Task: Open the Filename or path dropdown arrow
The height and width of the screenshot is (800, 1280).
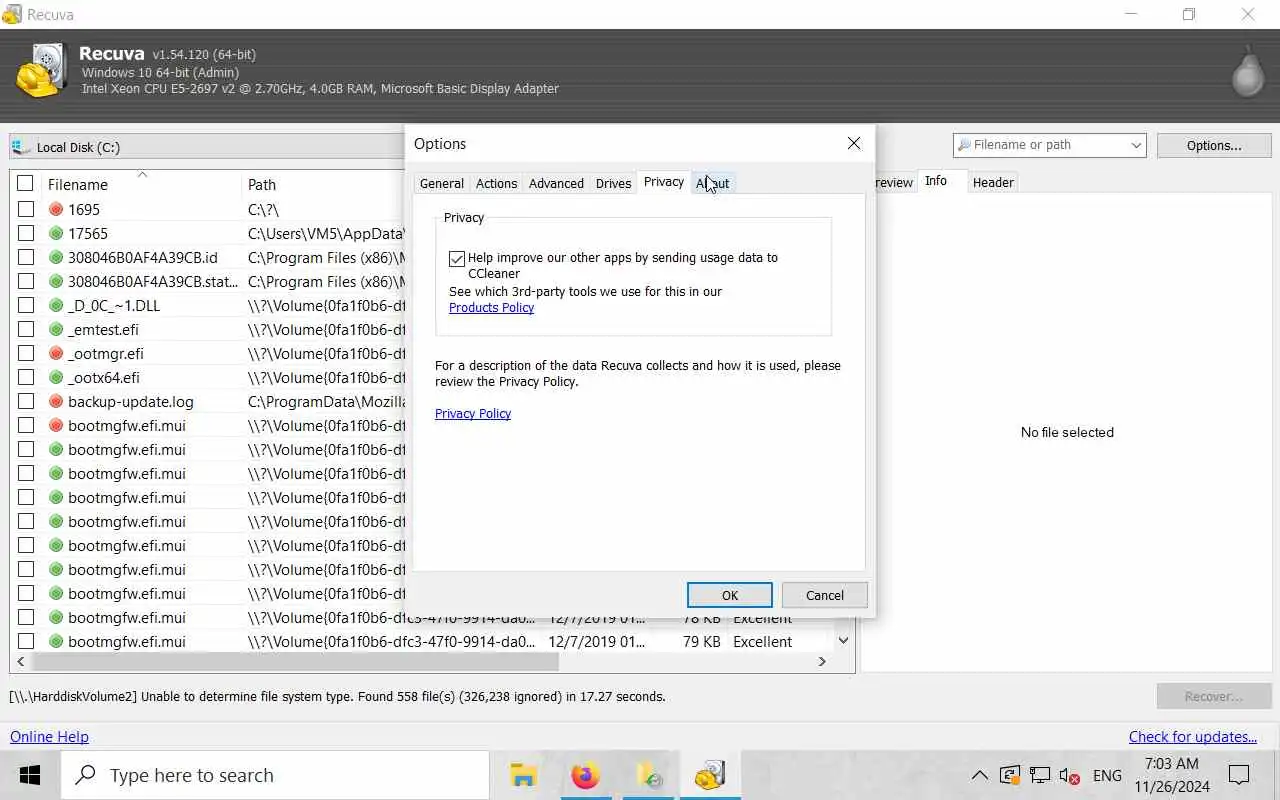Action: [1136, 145]
